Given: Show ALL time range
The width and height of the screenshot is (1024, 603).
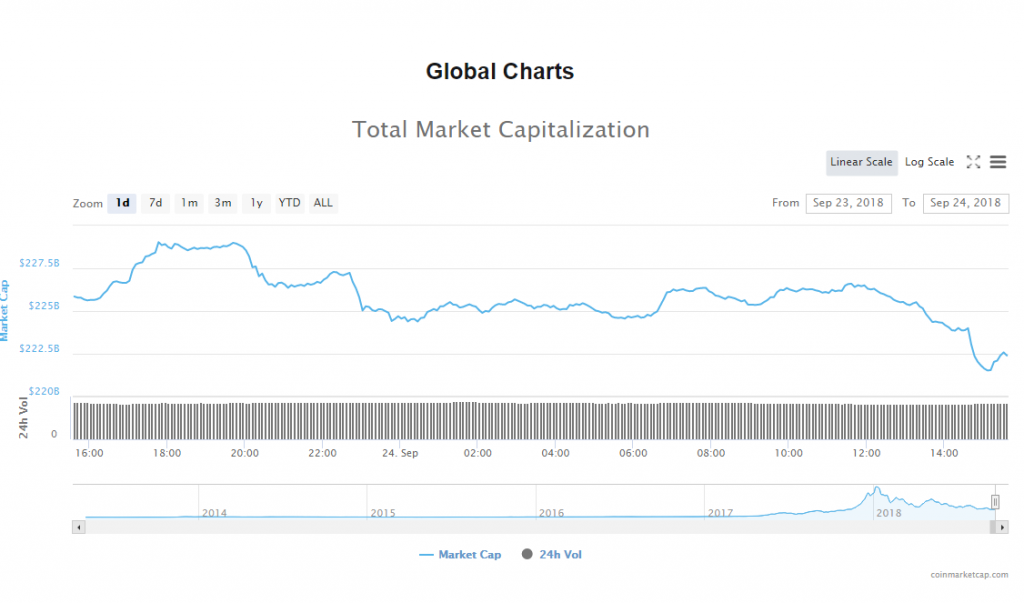Looking at the screenshot, I should [x=323, y=203].
